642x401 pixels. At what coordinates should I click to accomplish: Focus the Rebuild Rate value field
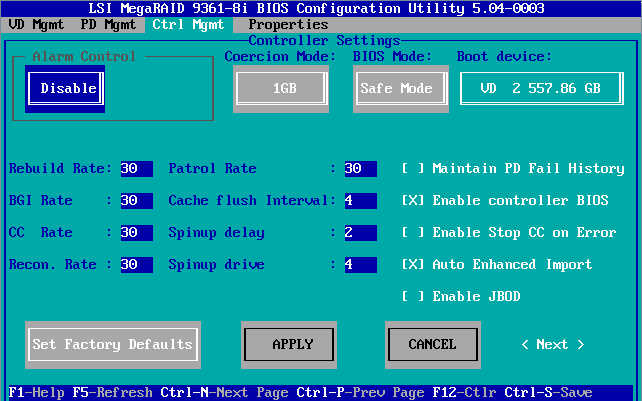point(136,169)
